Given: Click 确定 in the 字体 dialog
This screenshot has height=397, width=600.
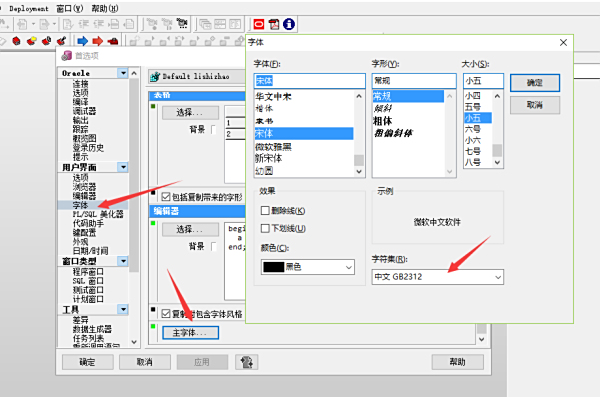Looking at the screenshot, I should click(535, 83).
